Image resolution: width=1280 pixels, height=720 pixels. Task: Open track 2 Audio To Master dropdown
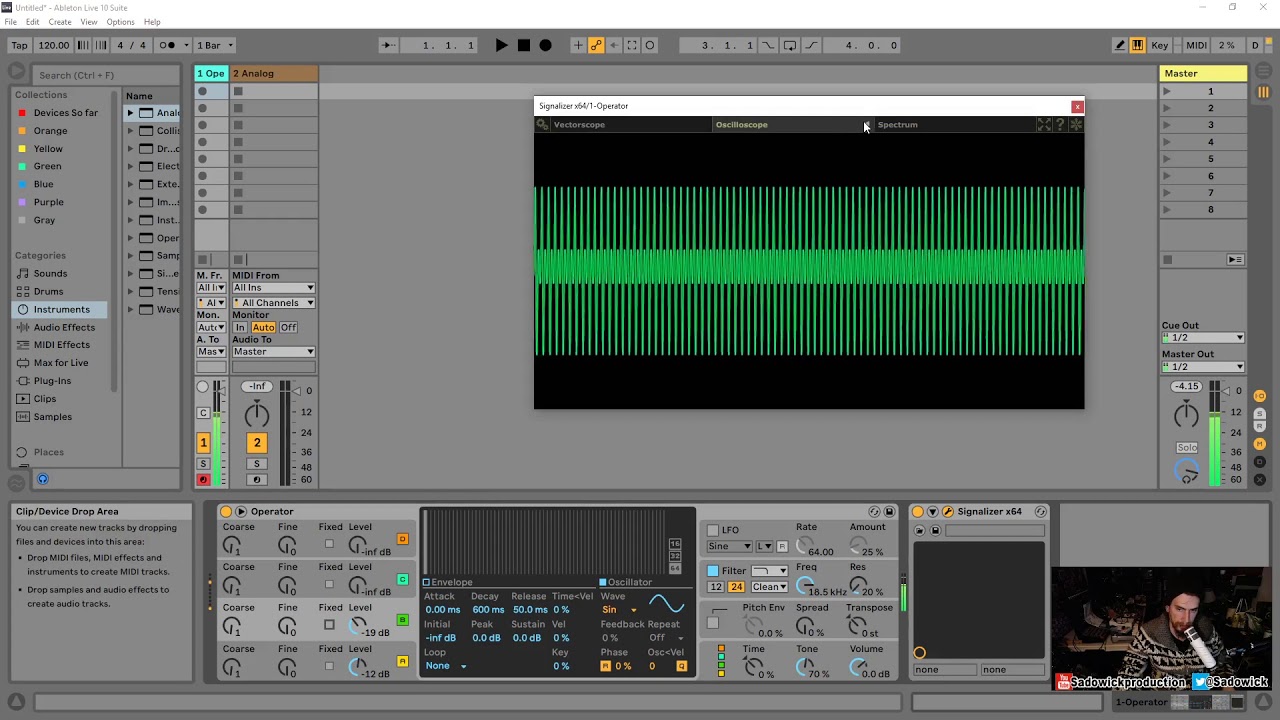[273, 352]
